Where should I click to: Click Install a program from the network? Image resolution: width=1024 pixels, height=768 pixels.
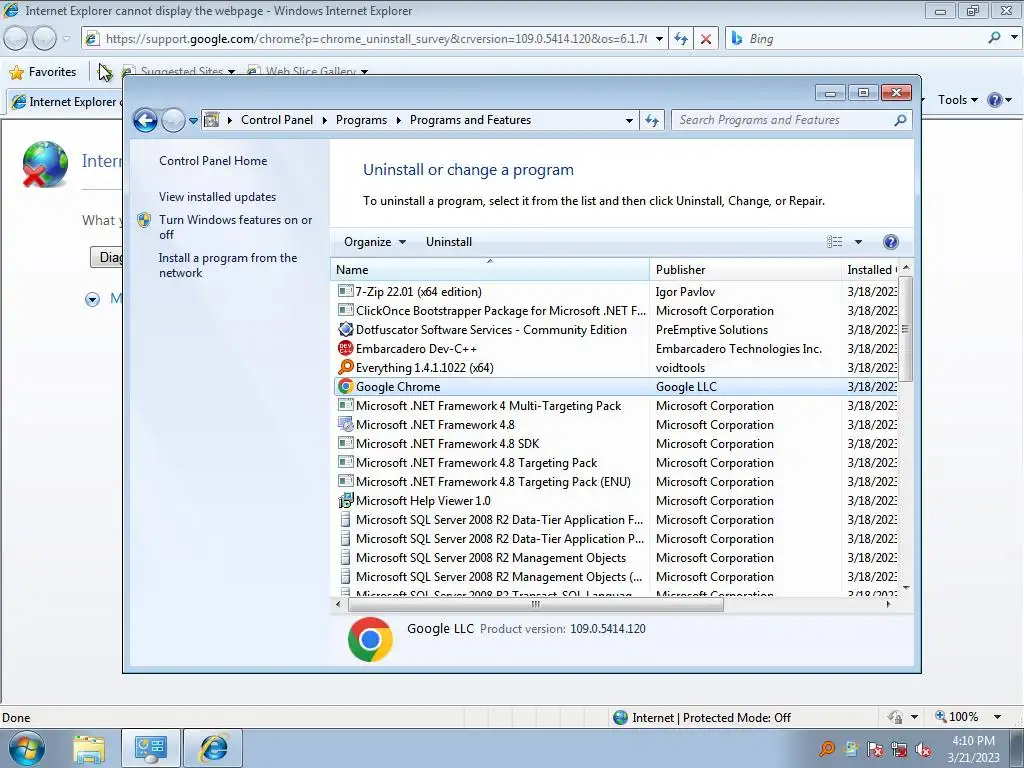click(x=228, y=265)
